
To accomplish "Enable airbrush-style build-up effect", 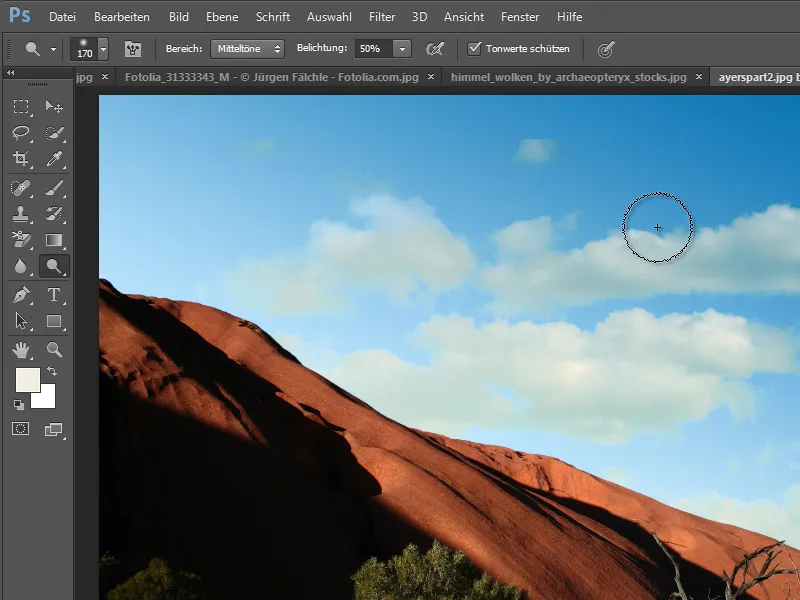I will click(x=435, y=49).
